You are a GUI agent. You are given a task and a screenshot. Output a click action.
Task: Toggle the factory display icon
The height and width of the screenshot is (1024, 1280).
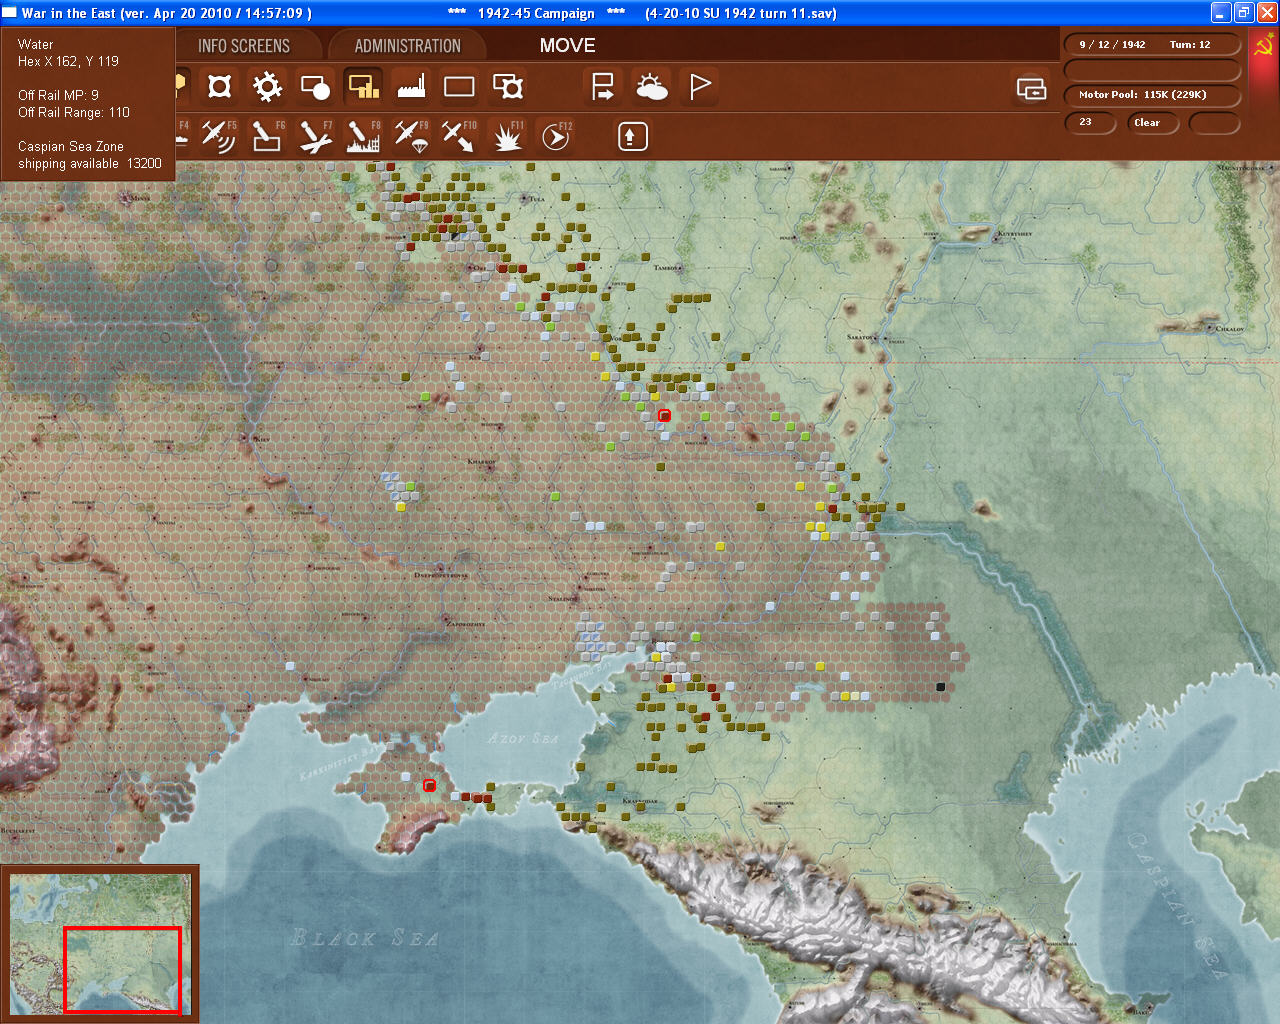coord(411,87)
